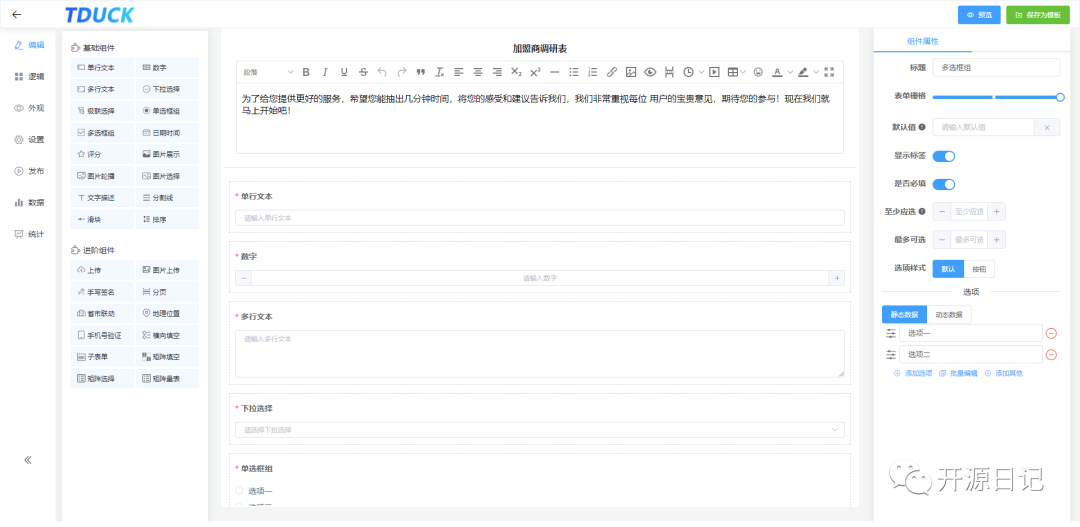
Task: Insert bulleted list
Action: 574,72
